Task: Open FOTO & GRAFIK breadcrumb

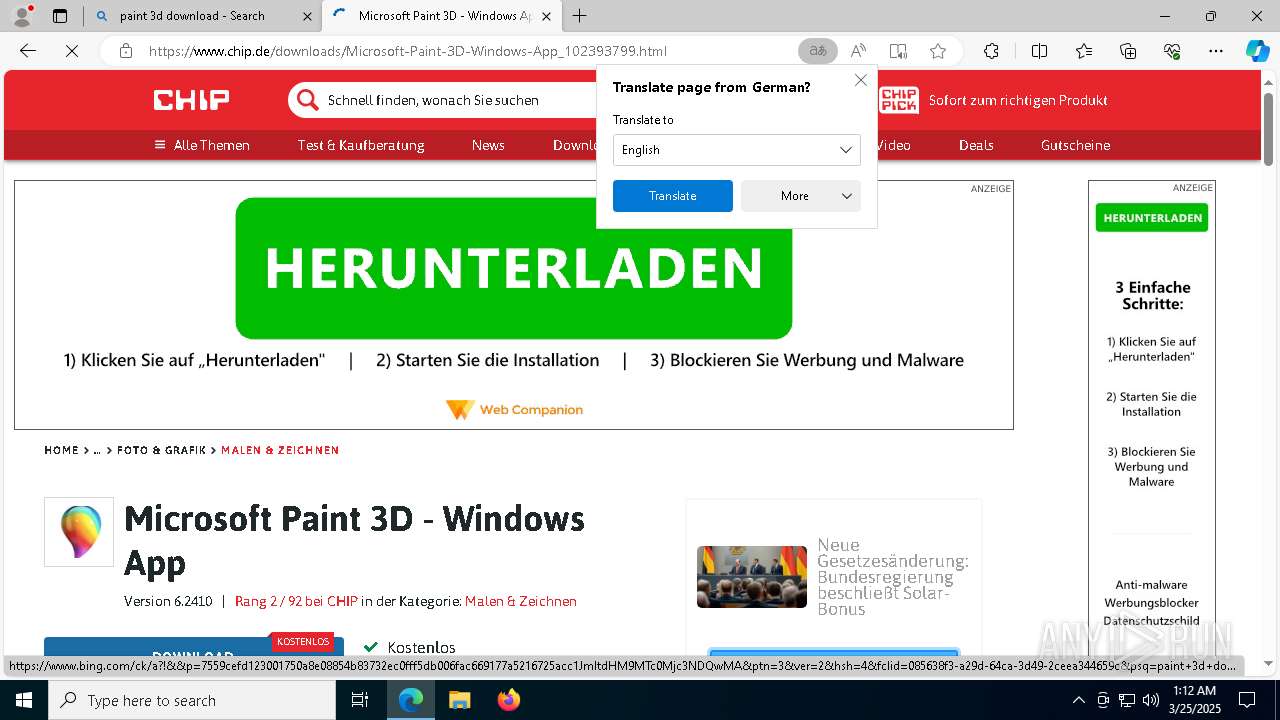Action: click(x=161, y=450)
